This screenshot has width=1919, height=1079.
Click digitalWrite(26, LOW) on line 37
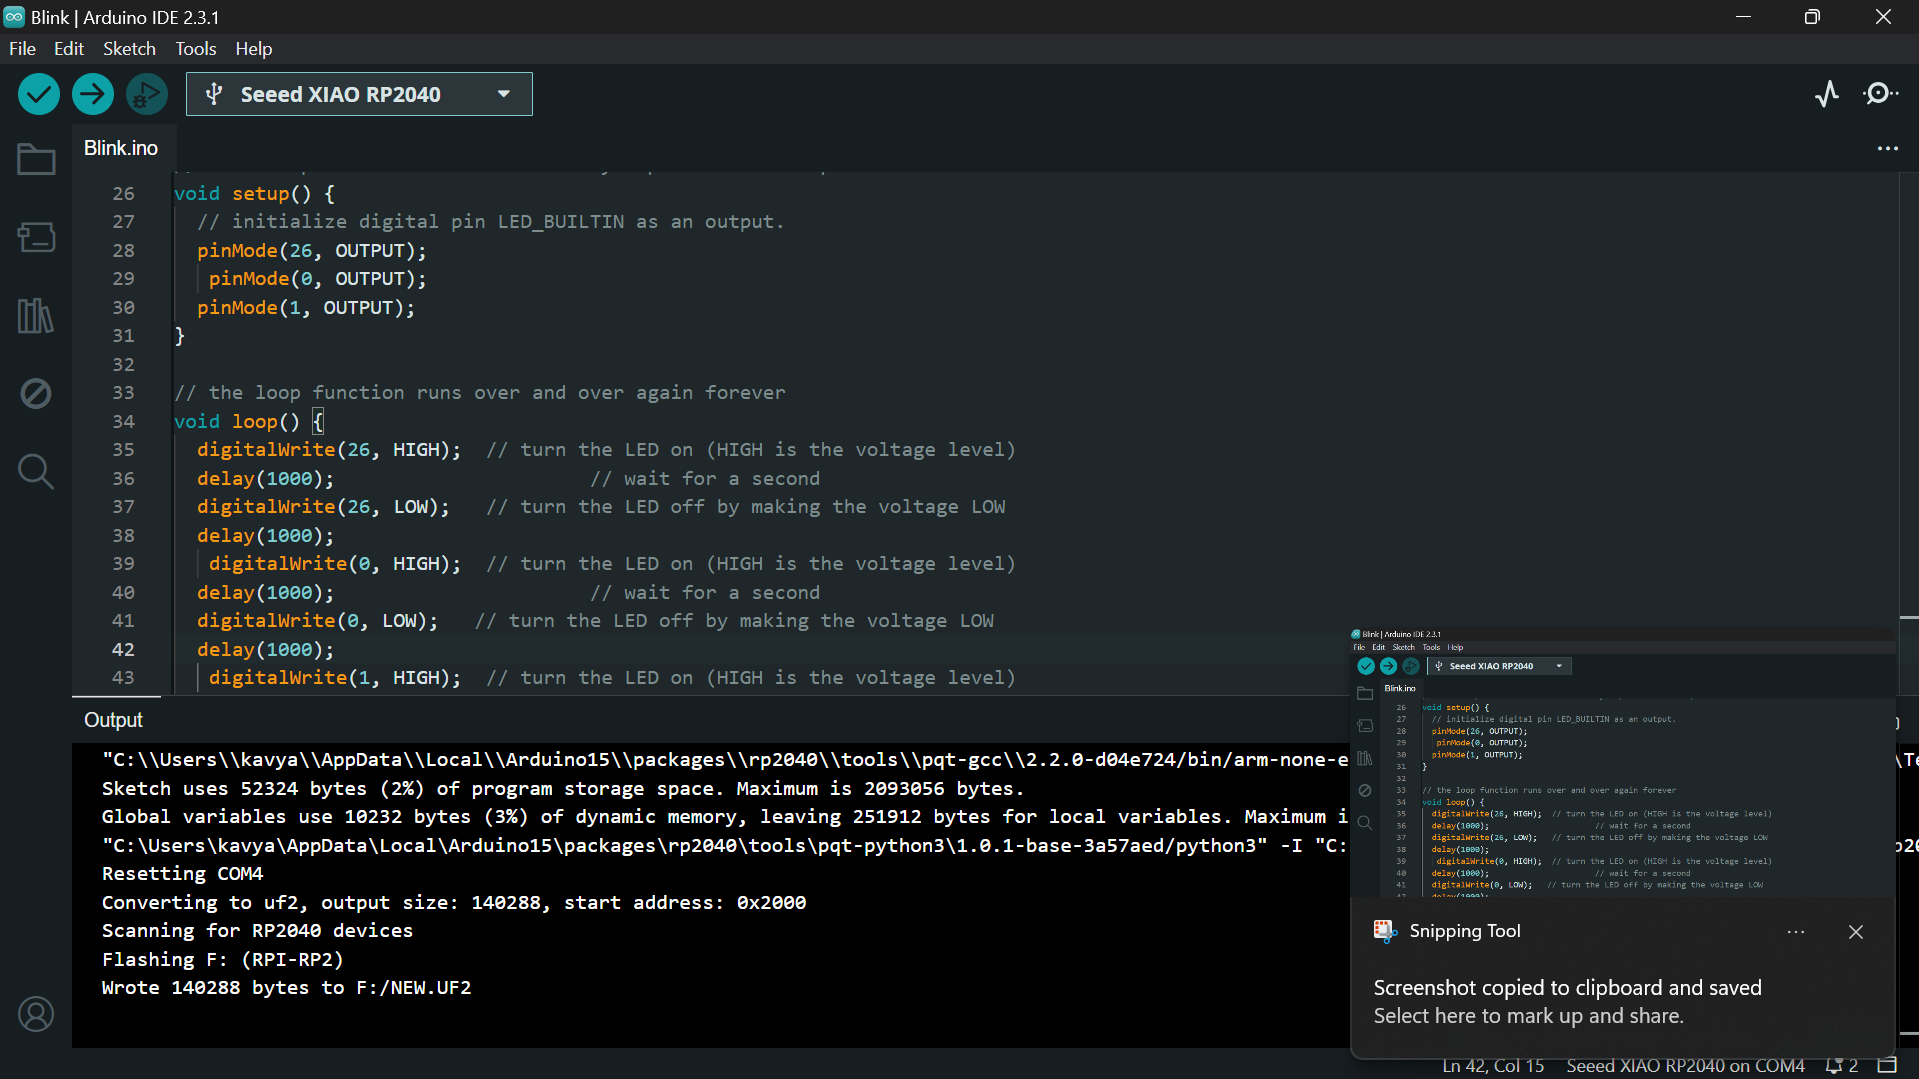323,507
